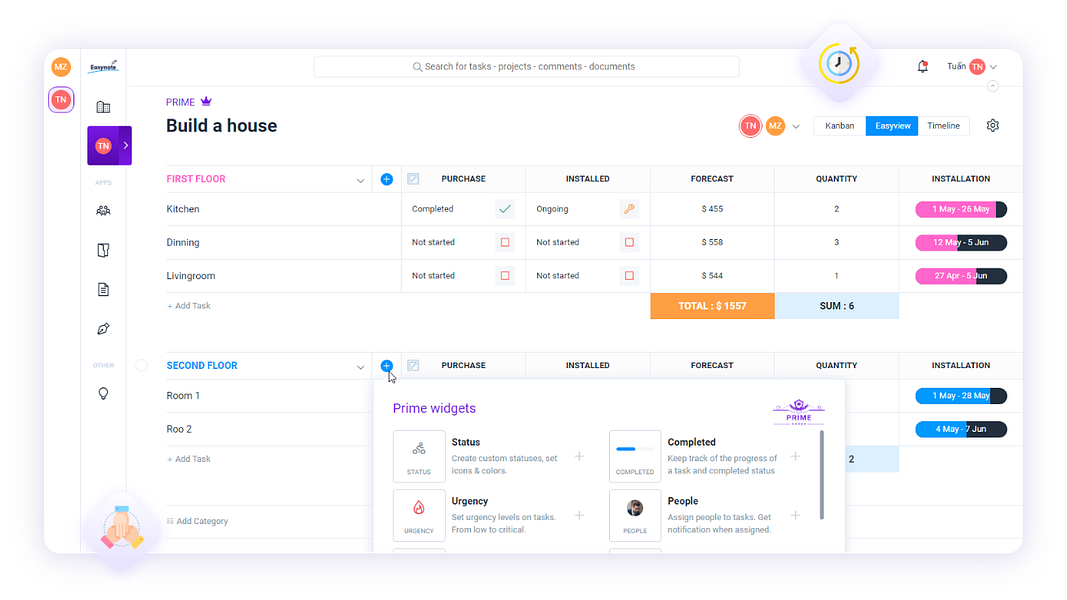Click the Completed widget progress tile
This screenshot has height=600, width=1067.
(635, 456)
